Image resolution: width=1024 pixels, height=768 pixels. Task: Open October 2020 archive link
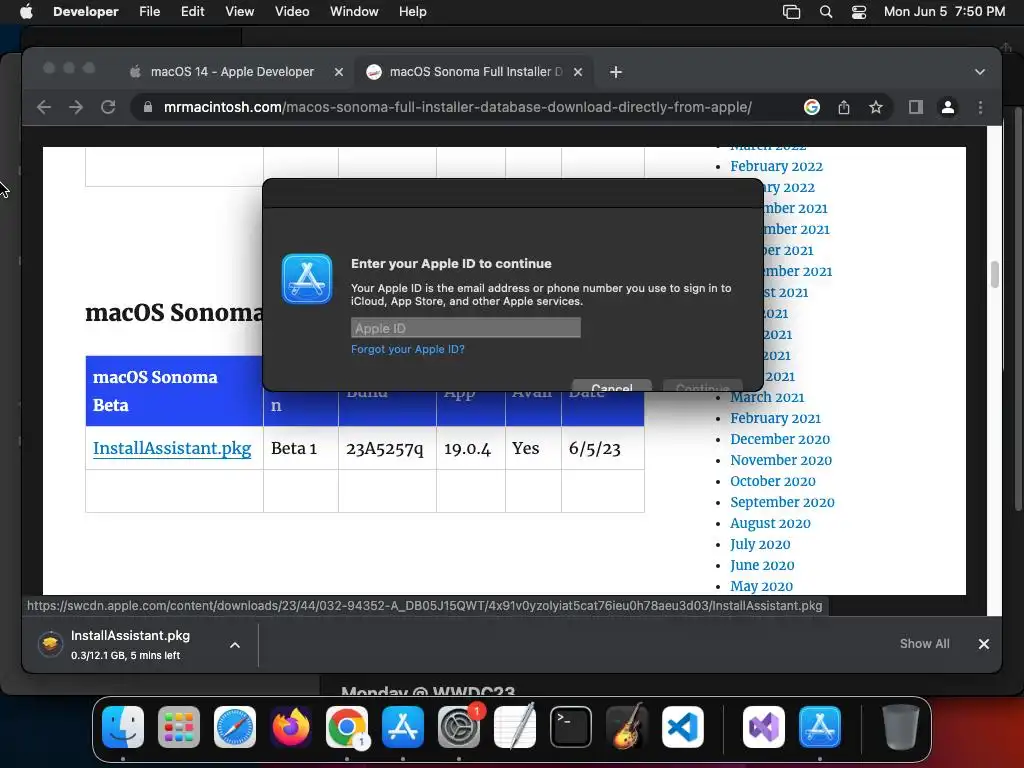click(773, 481)
